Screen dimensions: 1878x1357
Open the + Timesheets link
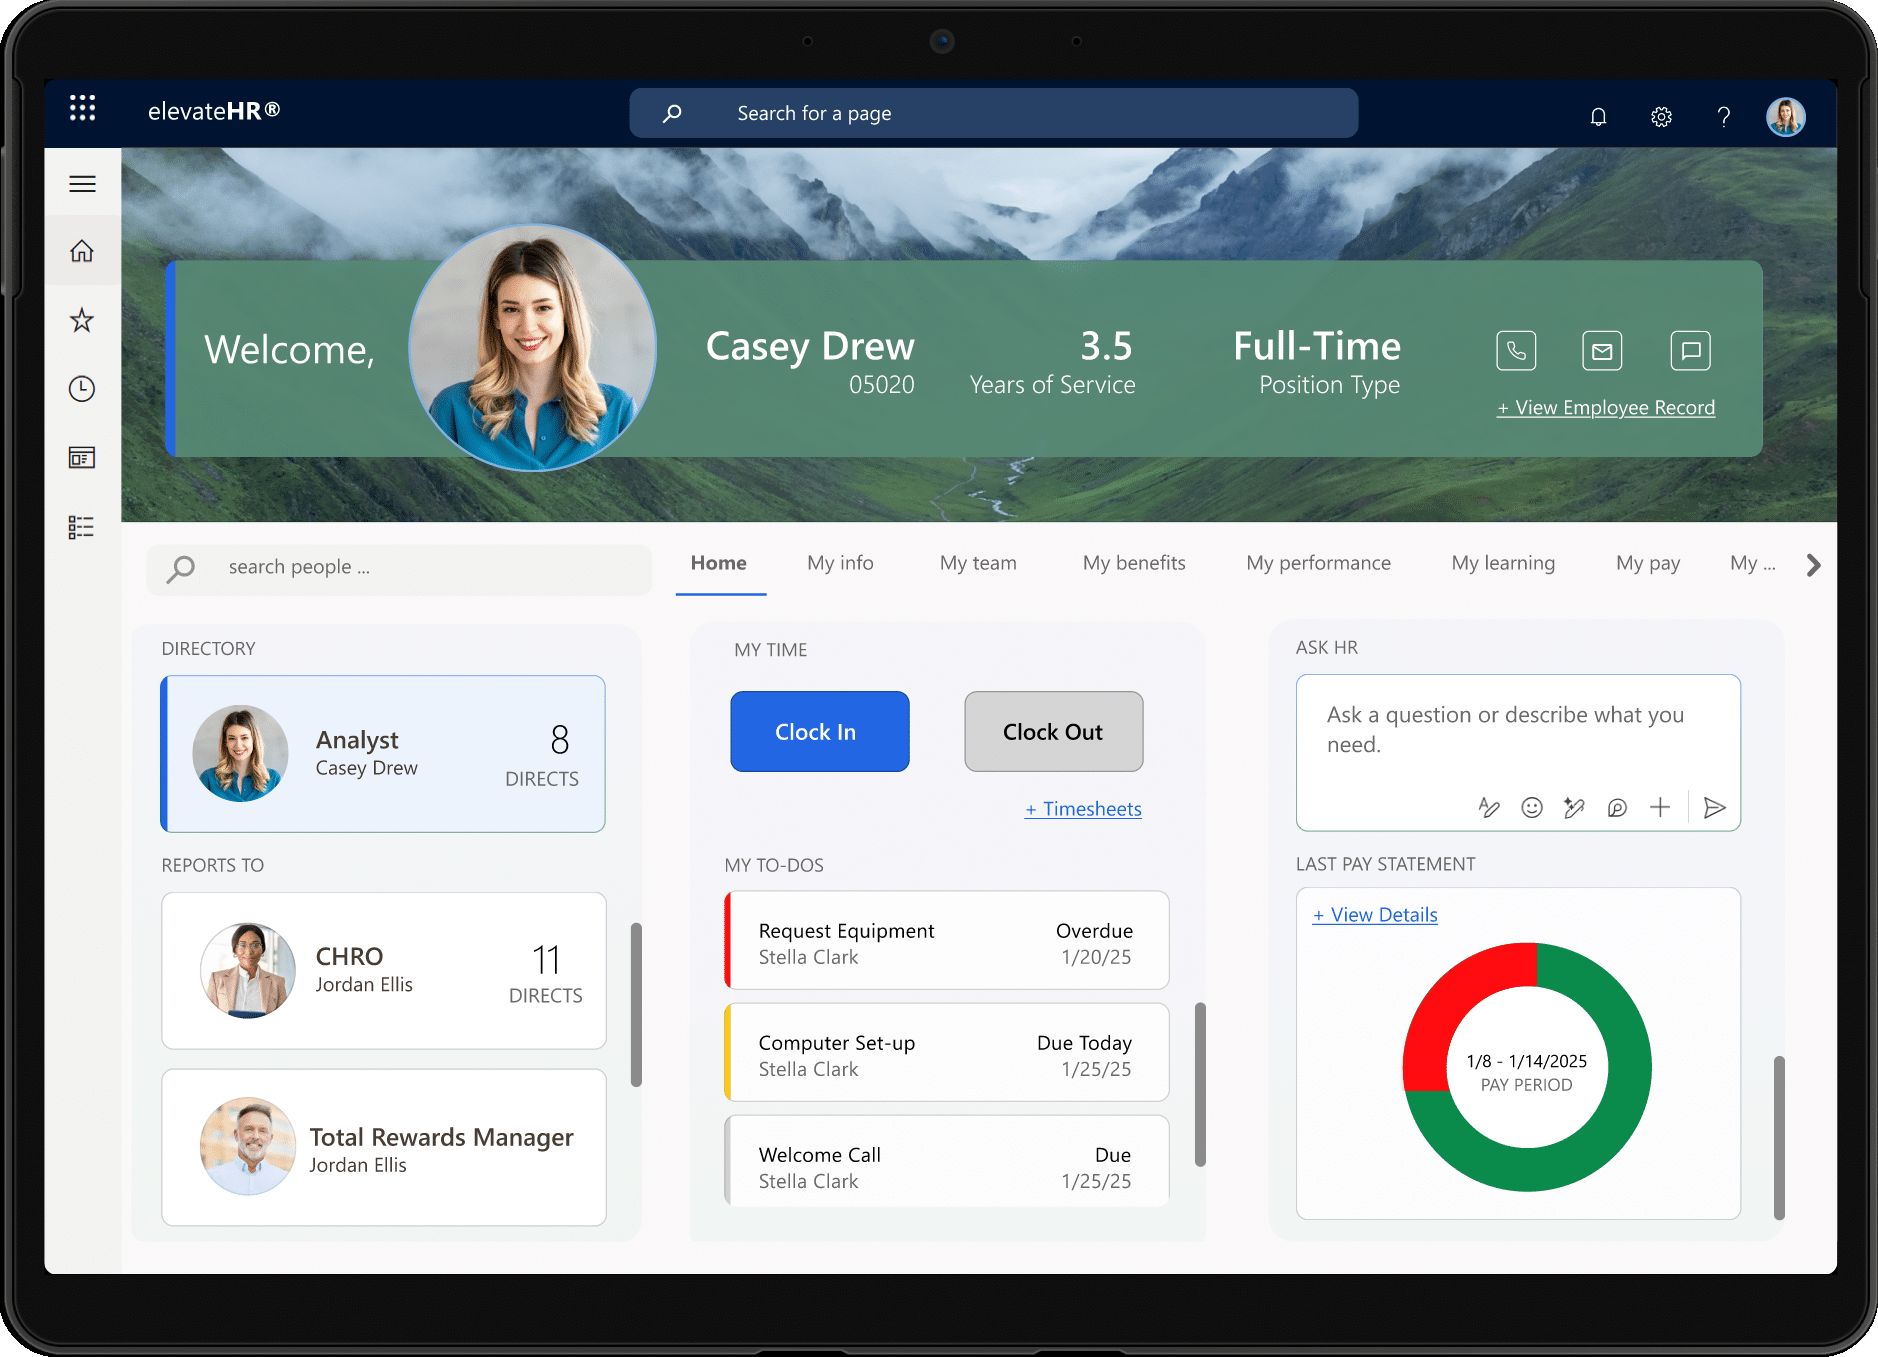[1083, 809]
